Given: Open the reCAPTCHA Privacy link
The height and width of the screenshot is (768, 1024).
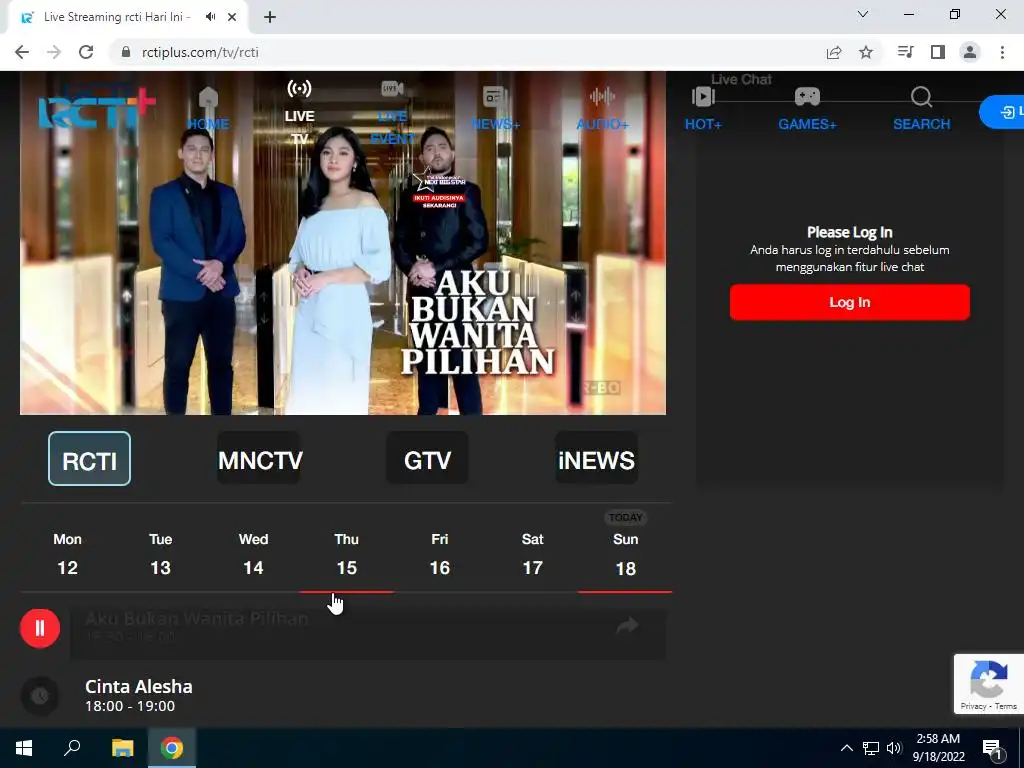Looking at the screenshot, I should 972,706.
